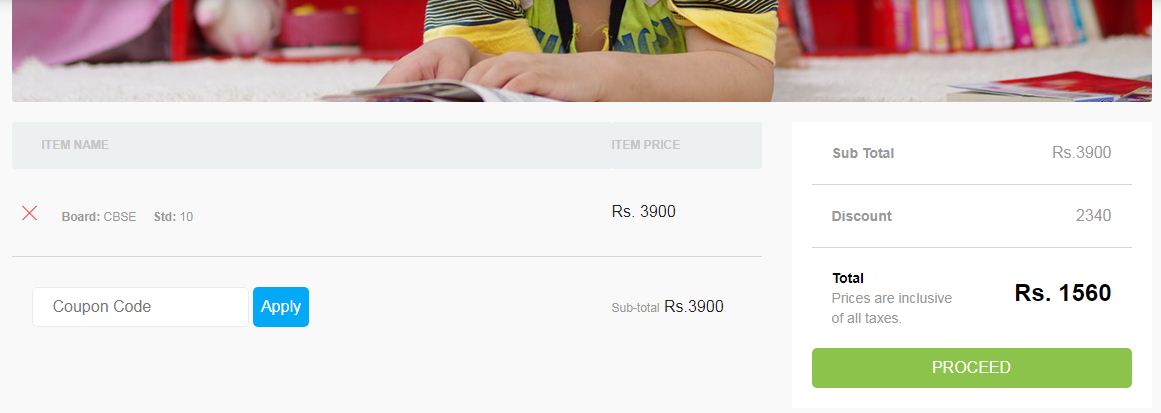Click the banner image of child reading
Screen dimensions: 1161x413
(581, 50)
